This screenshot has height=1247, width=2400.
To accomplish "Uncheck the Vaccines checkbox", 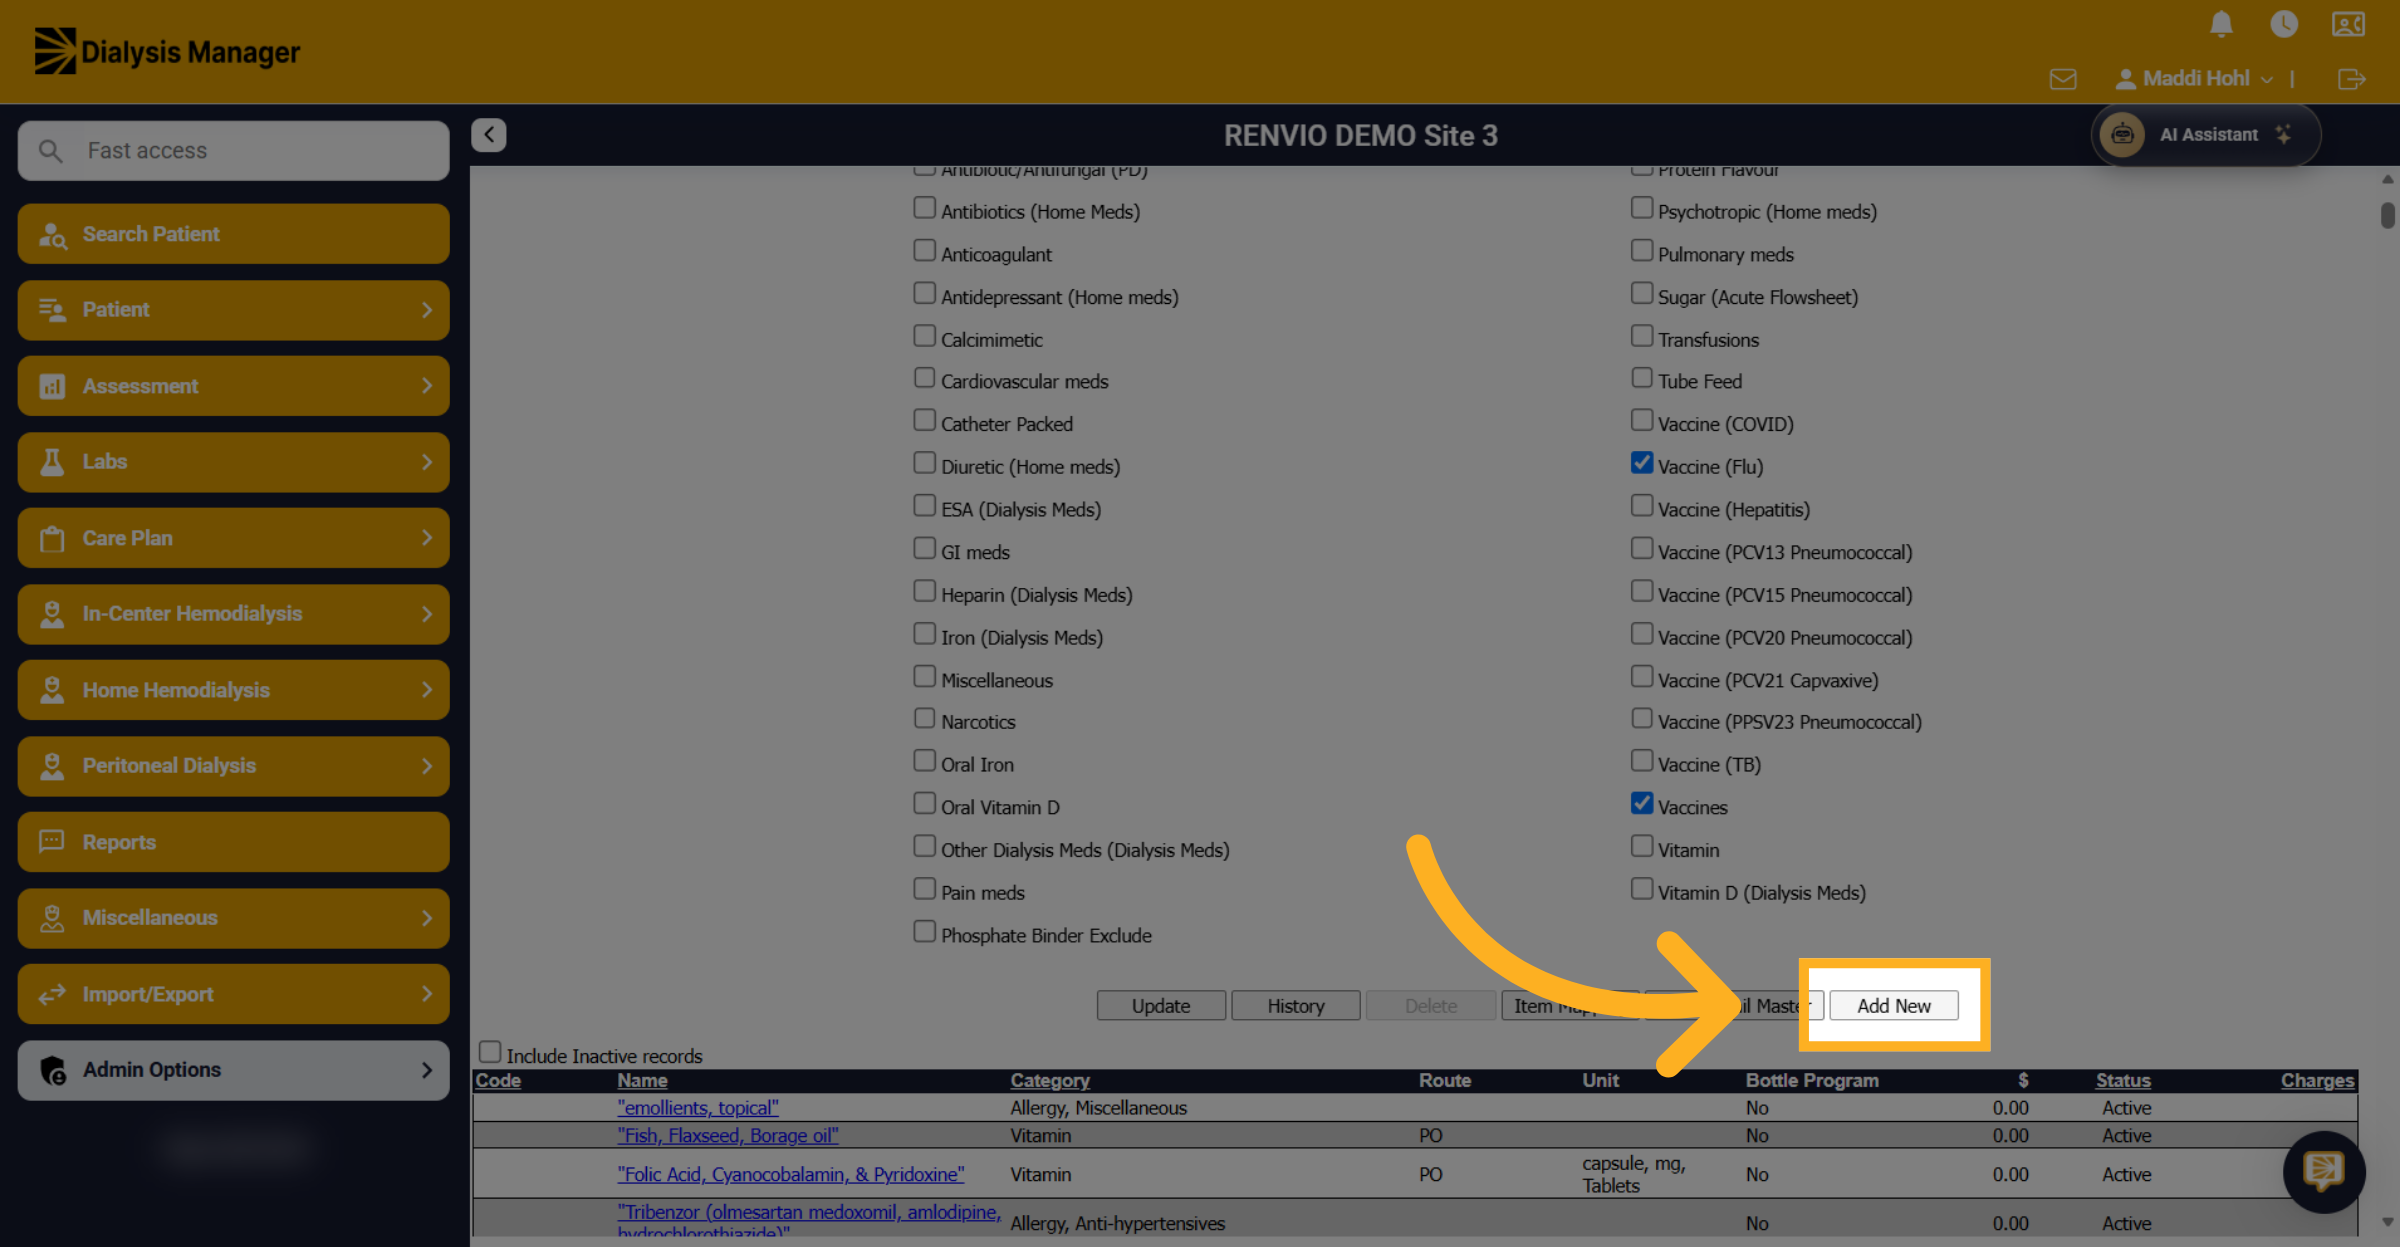I will point(1641,803).
